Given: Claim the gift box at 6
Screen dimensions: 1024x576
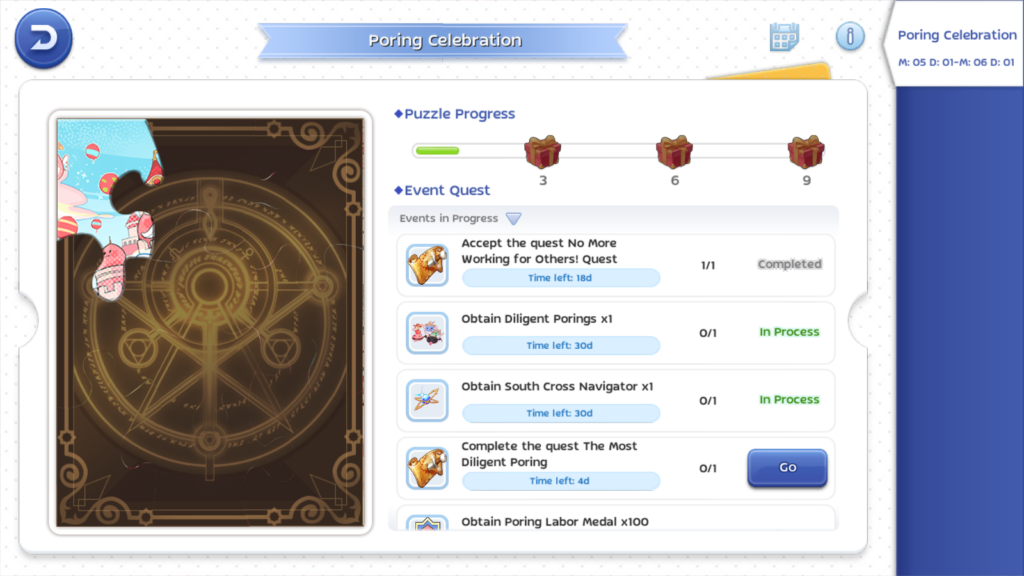Looking at the screenshot, I should 674,152.
